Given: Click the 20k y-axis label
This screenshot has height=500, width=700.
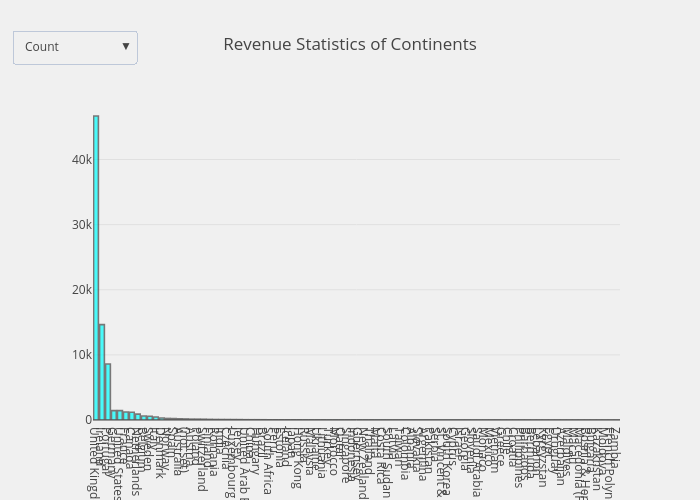Looking at the screenshot, I should tap(82, 290).
